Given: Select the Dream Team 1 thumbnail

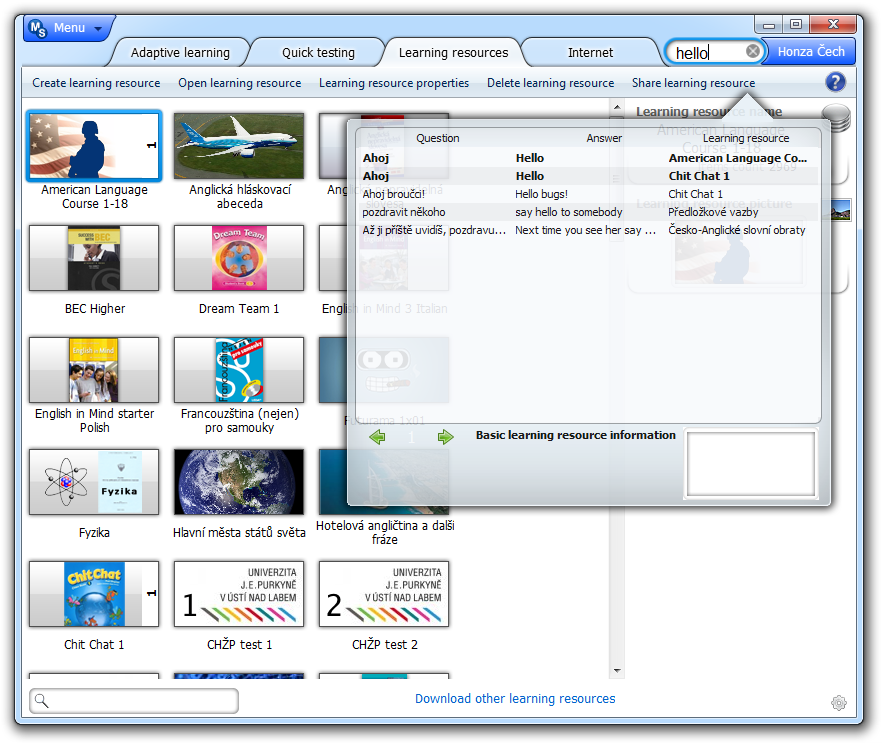Looking at the screenshot, I should pos(239,258).
